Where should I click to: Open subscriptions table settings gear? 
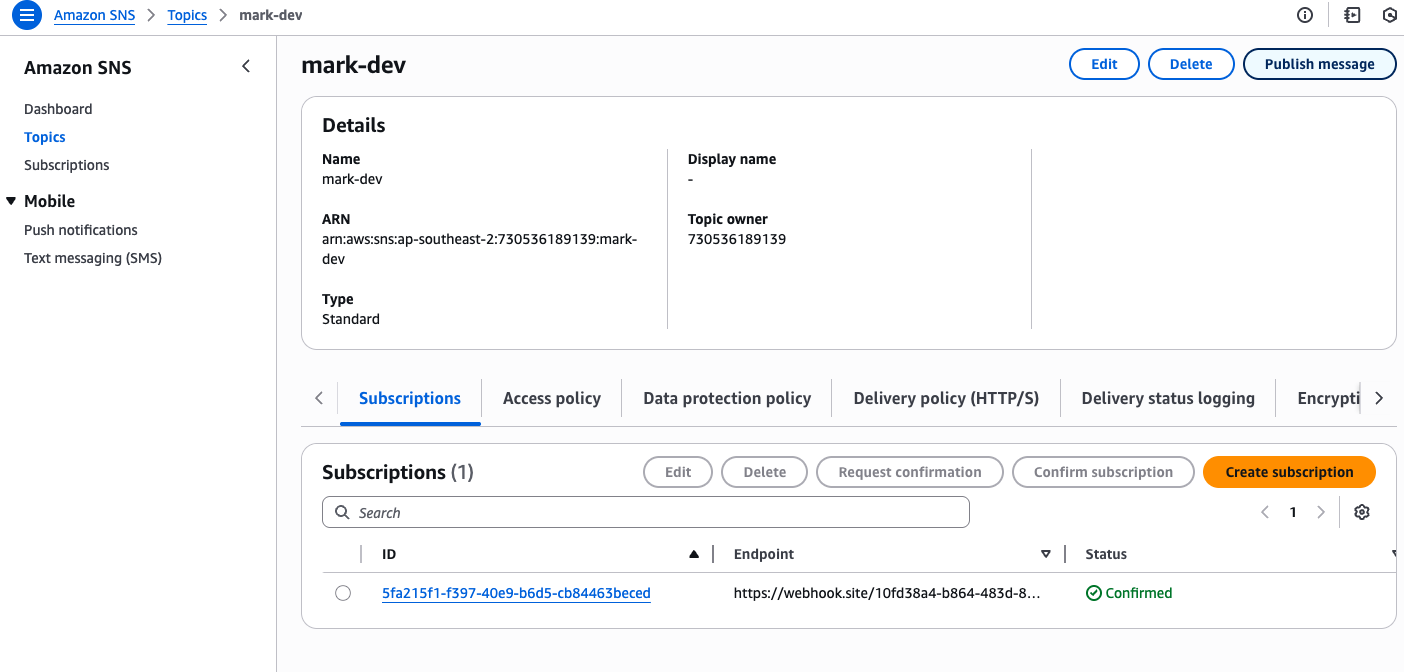coord(1361,512)
